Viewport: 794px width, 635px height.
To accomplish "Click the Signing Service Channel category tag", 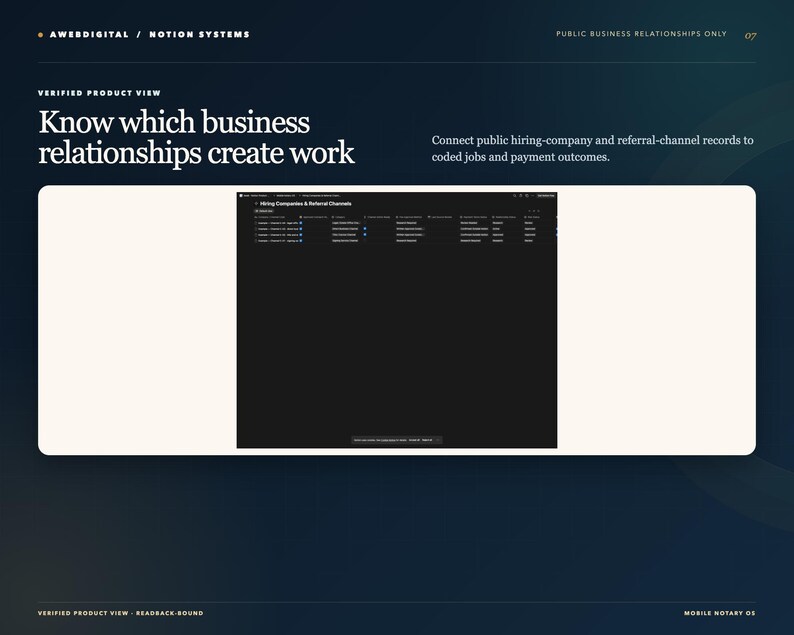I will pyautogui.click(x=345, y=241).
